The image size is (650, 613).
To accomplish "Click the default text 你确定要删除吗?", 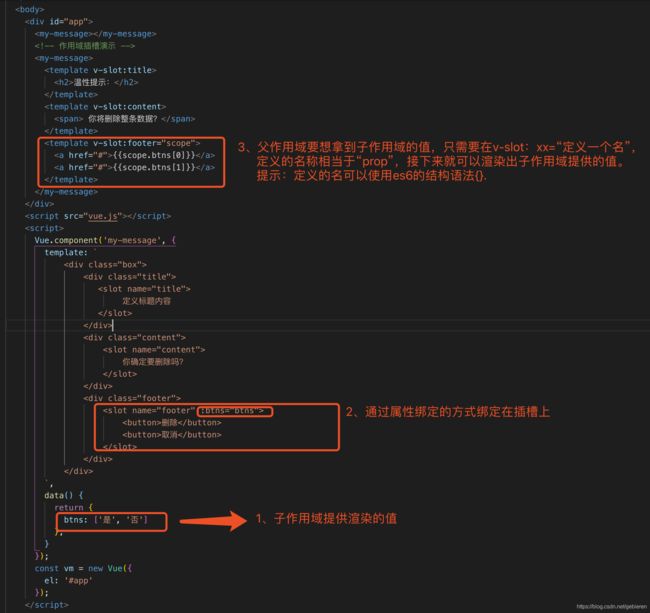I will (153, 362).
